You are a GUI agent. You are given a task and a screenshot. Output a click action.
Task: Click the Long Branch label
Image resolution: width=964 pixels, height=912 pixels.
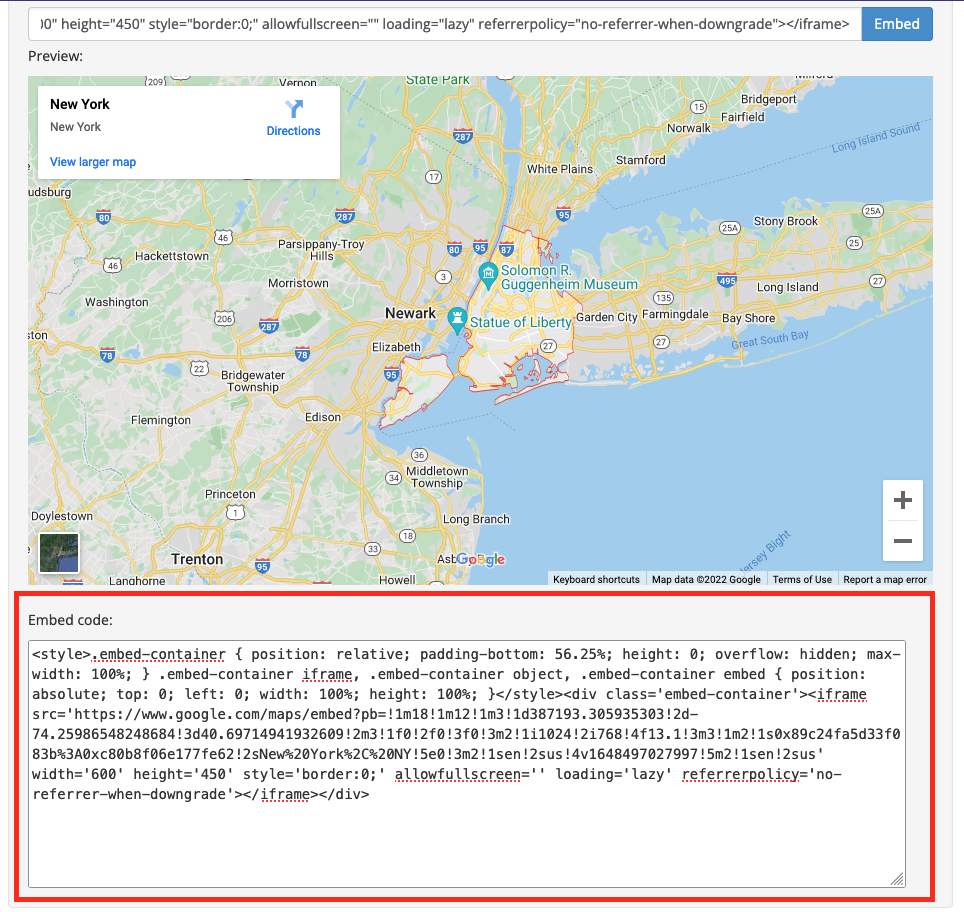(476, 519)
